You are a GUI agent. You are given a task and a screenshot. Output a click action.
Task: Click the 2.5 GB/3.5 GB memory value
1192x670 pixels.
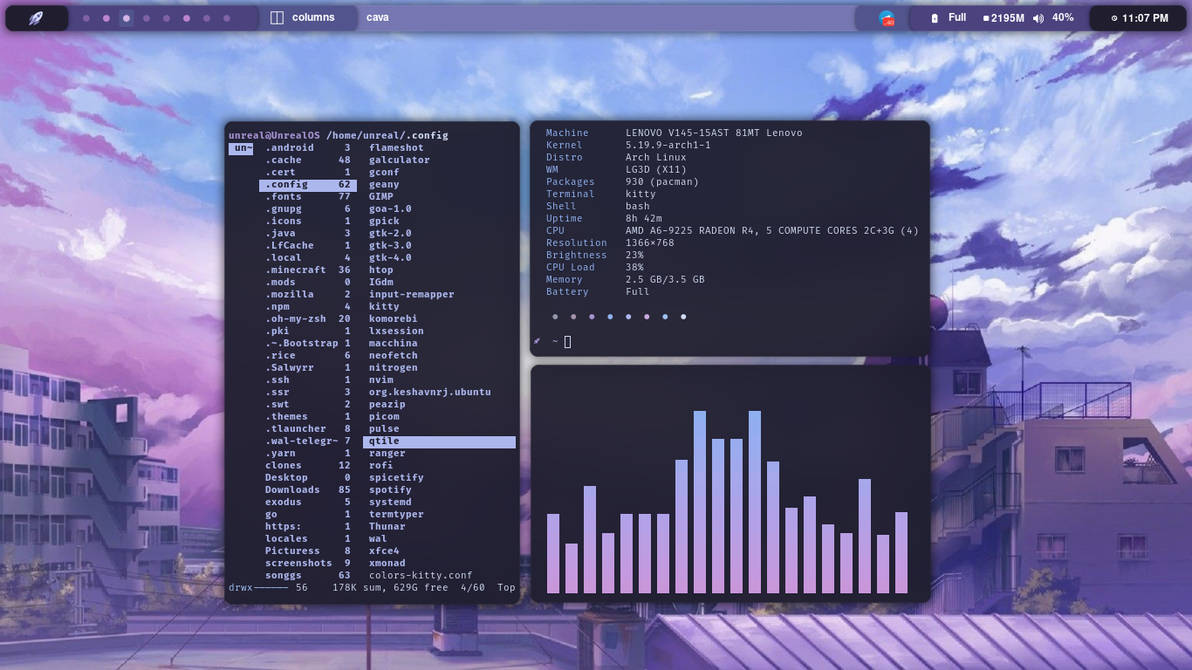664,279
